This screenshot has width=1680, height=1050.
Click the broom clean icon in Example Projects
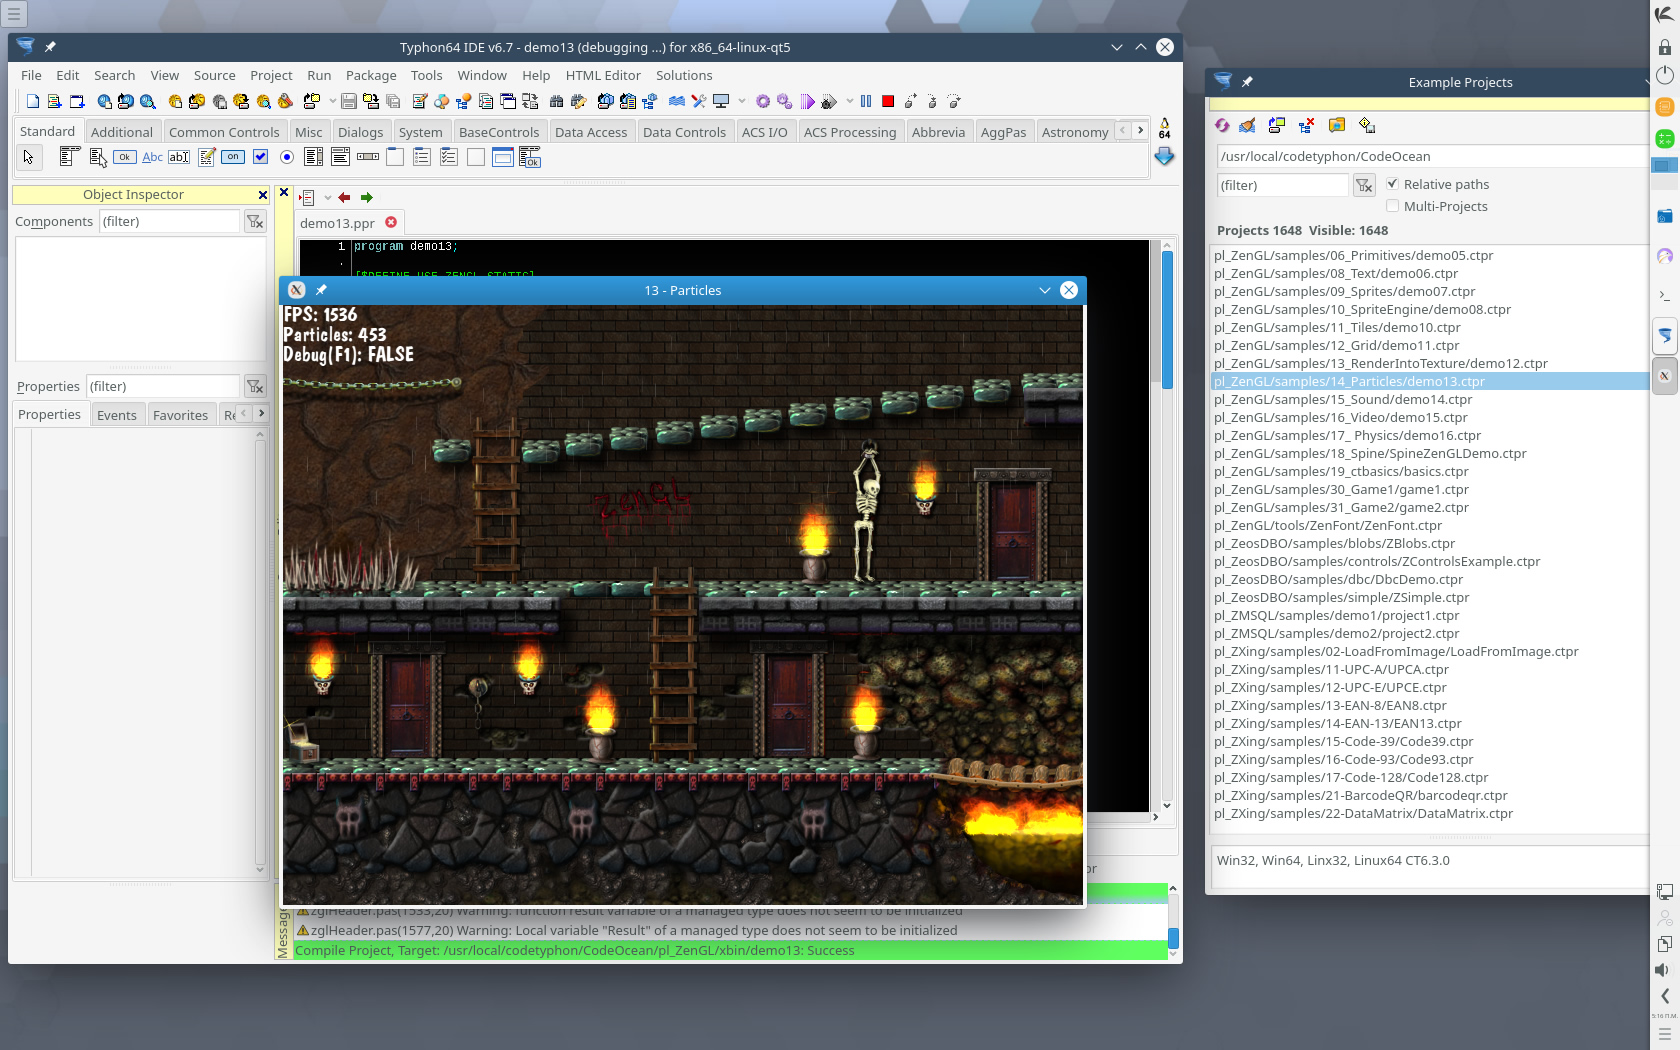pyautogui.click(x=1247, y=126)
